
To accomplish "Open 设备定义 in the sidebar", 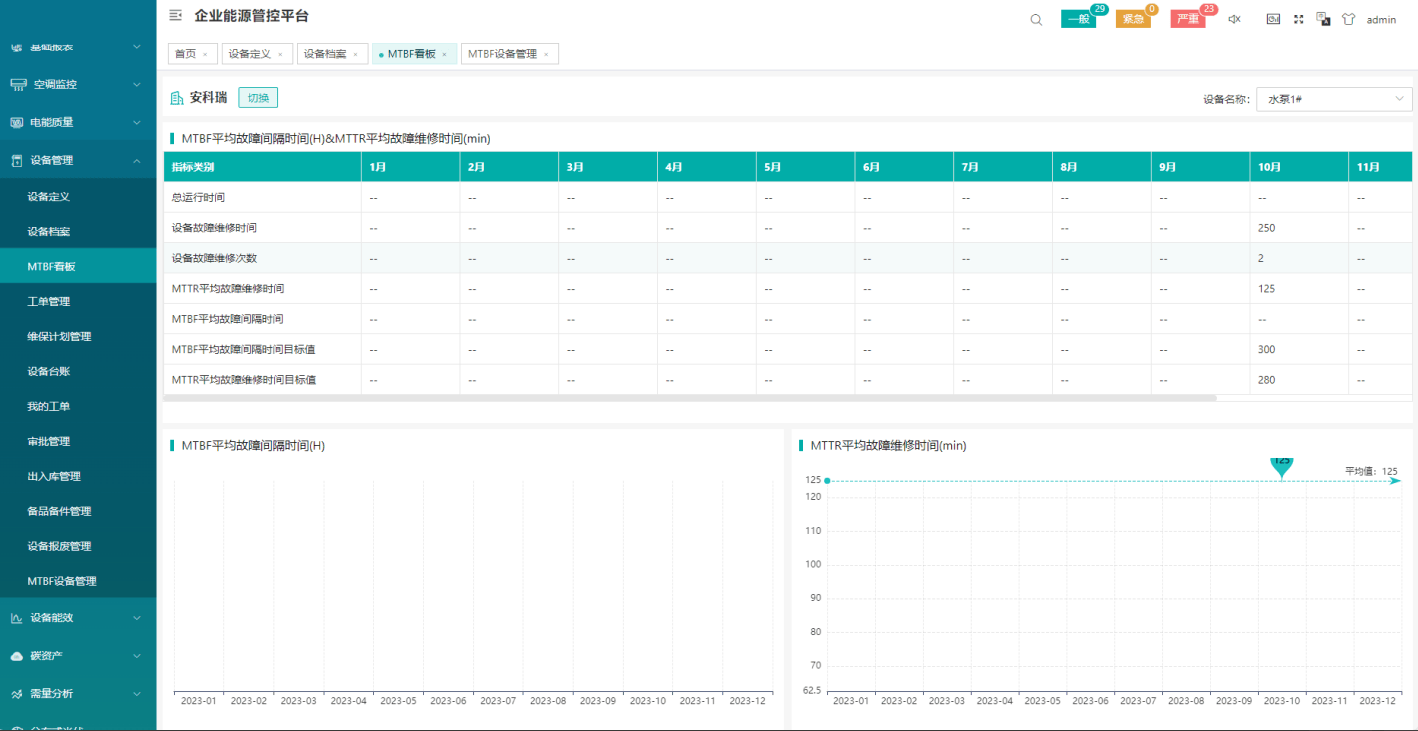I will pos(78,196).
